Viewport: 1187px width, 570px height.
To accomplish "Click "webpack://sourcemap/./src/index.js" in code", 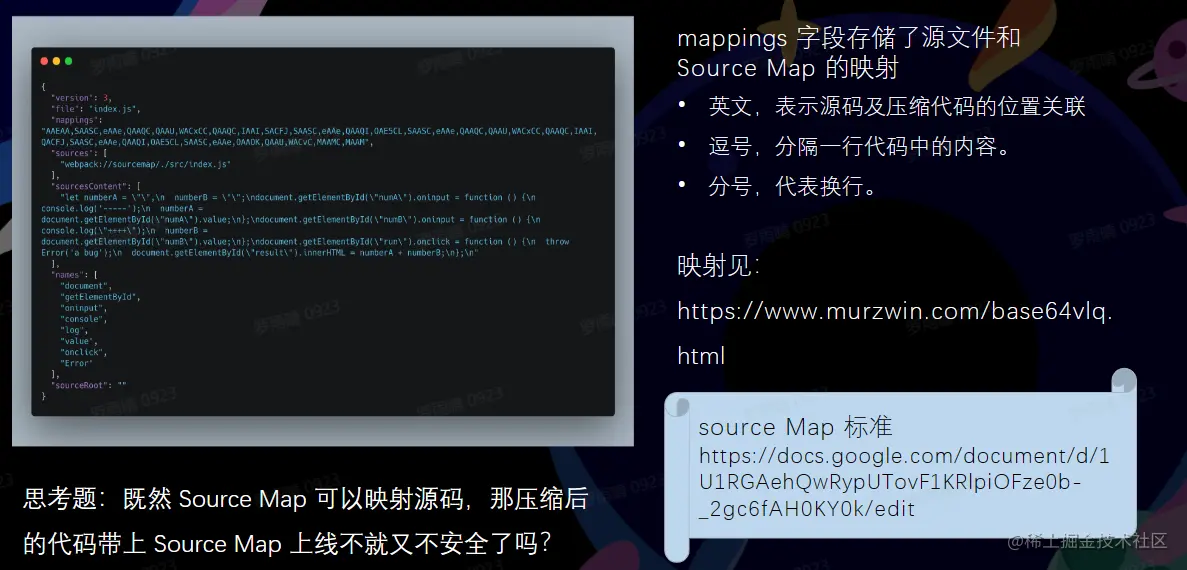I will (145, 164).
